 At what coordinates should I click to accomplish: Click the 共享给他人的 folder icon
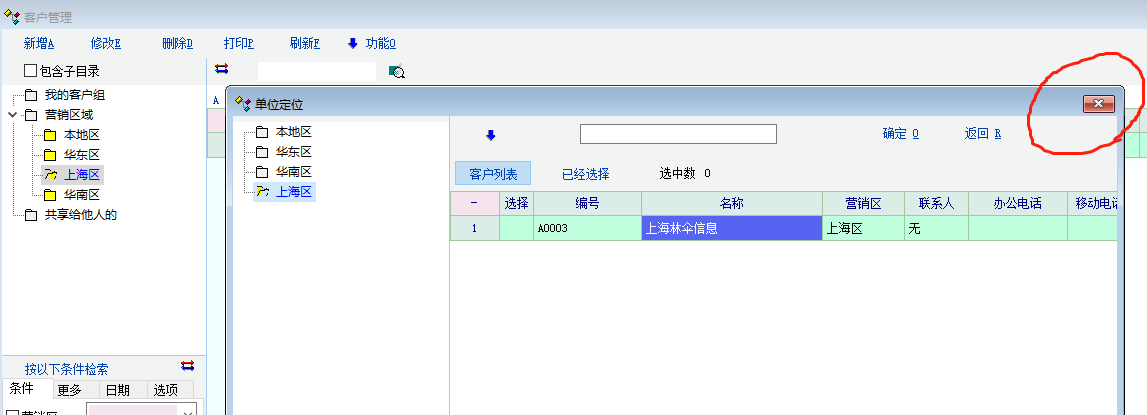point(31,215)
